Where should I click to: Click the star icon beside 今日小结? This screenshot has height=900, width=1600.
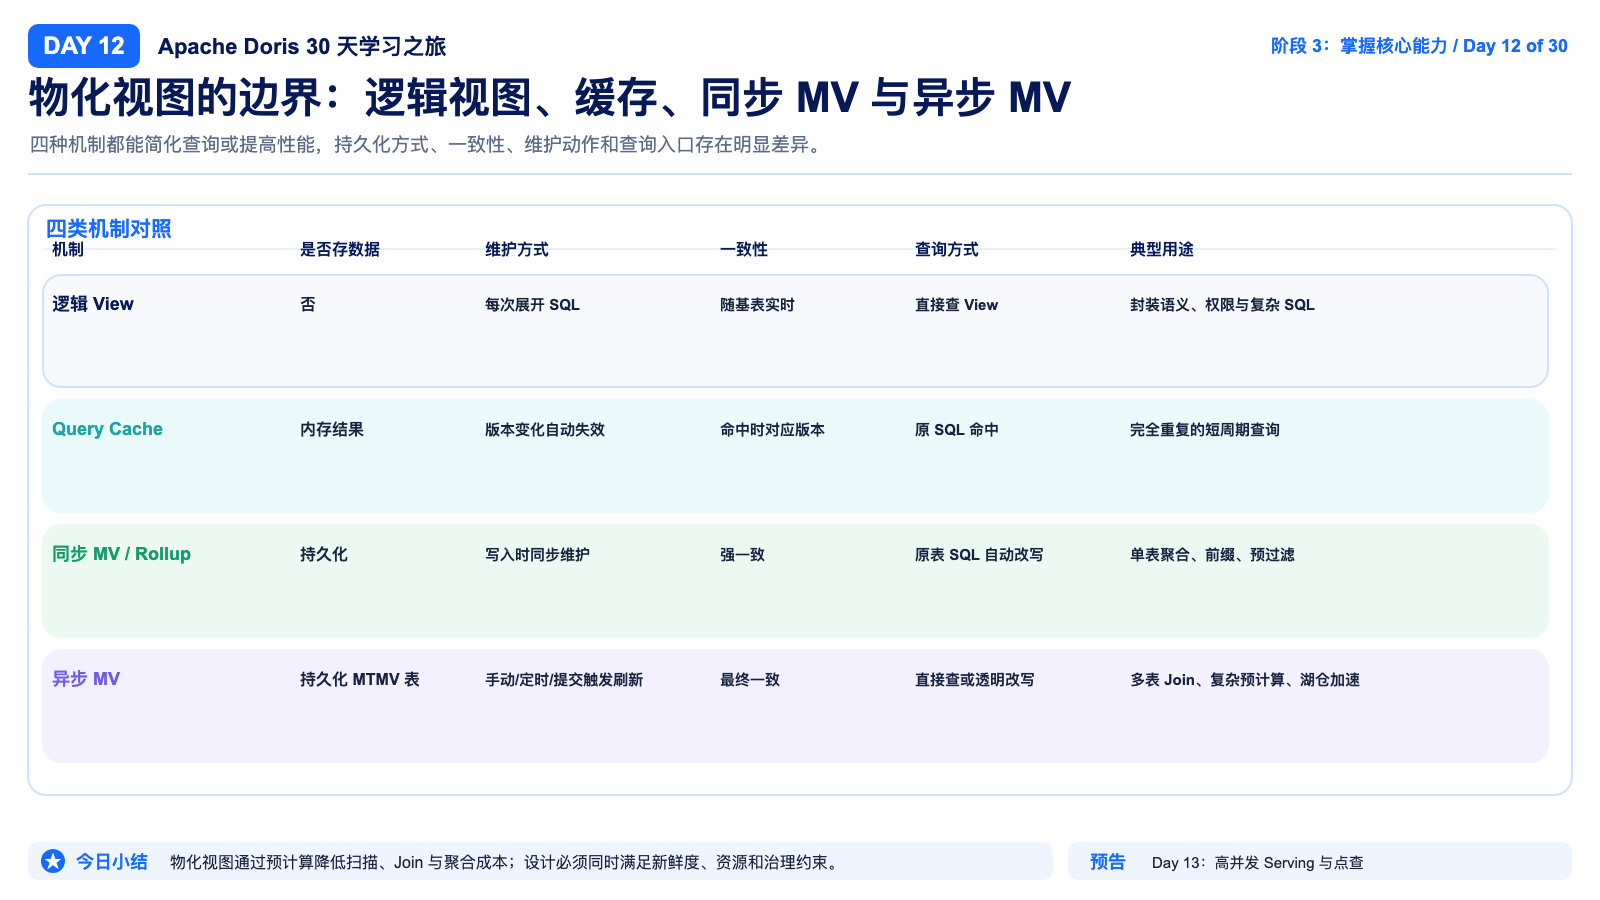click(53, 861)
